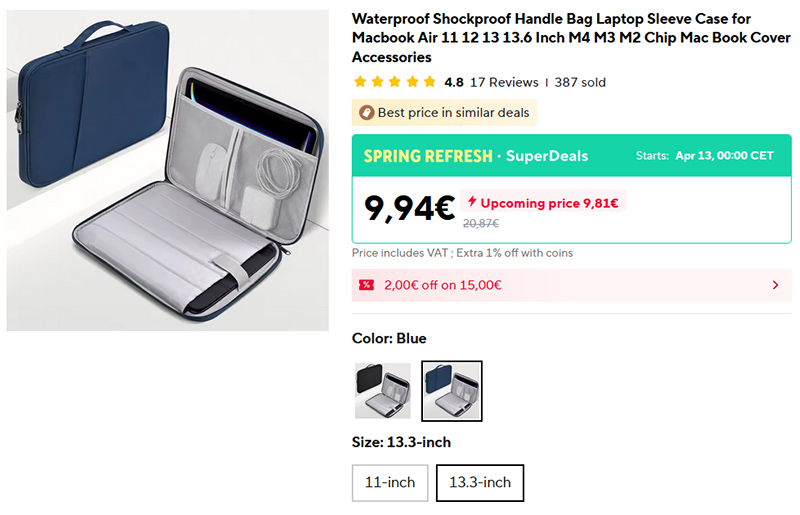Click the Upcoming price 9,81€ label

[x=543, y=202]
